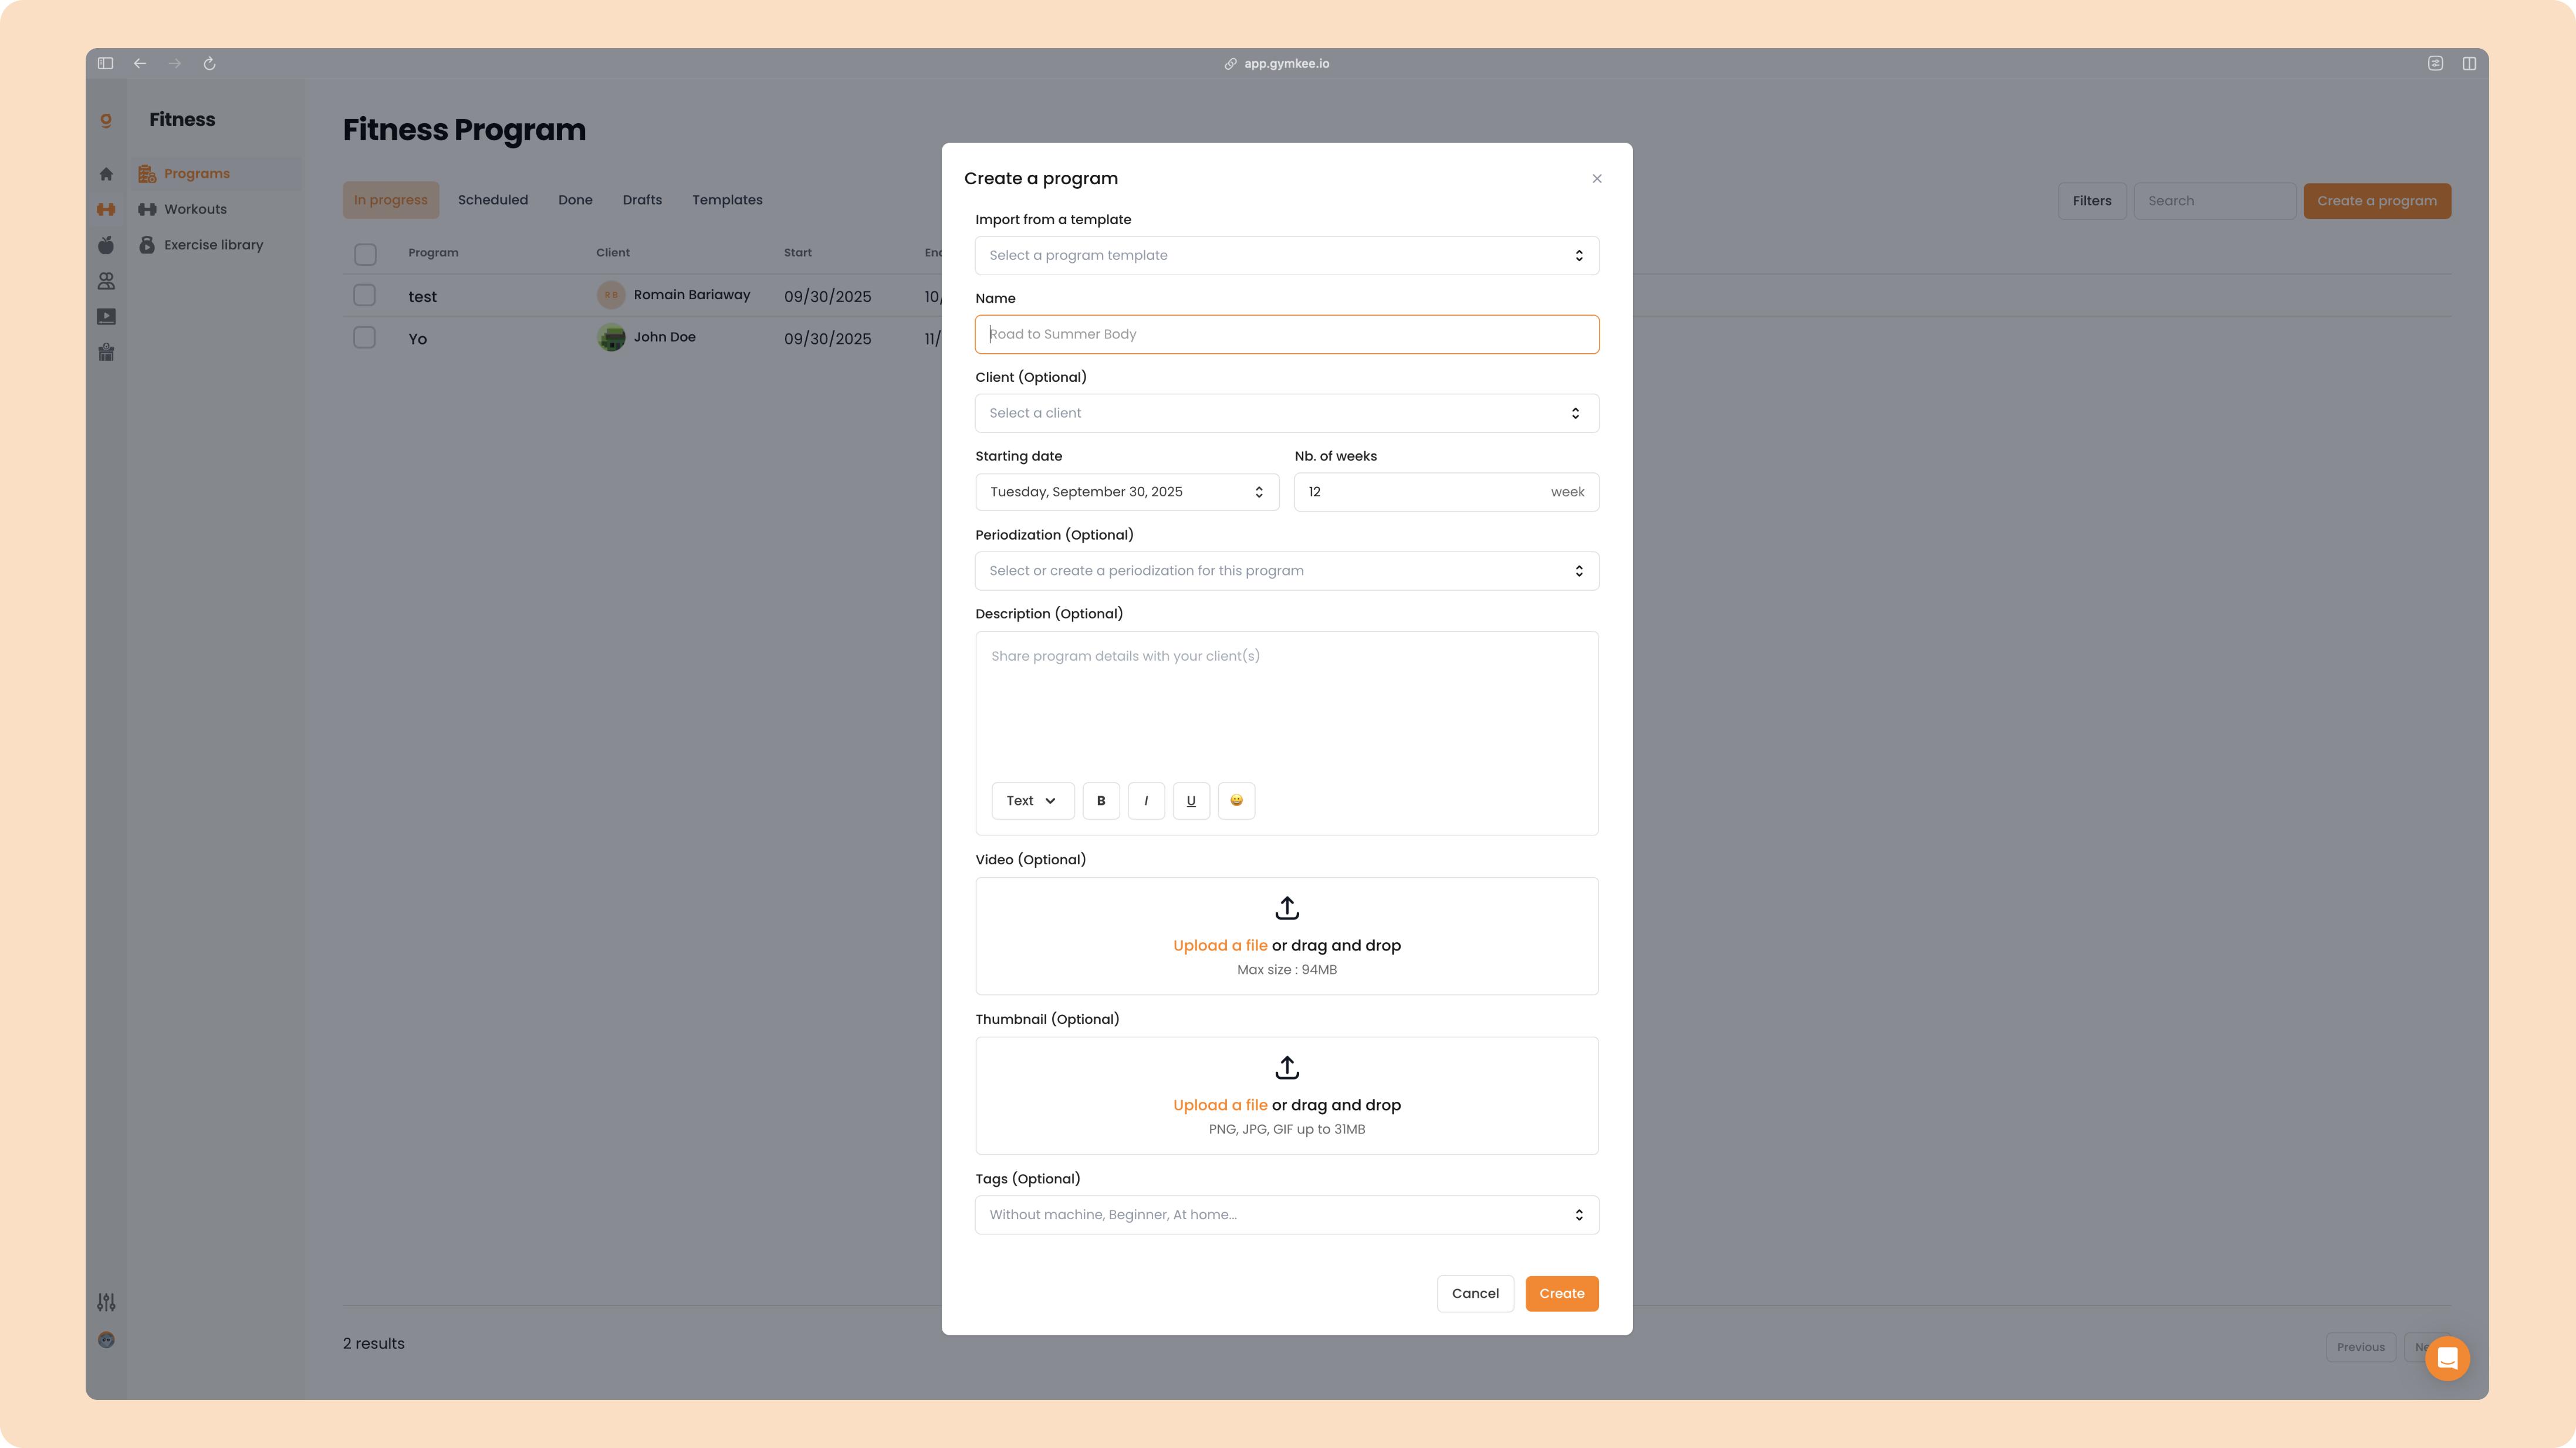
Task: Toggle bold formatting in description
Action: click(x=1101, y=801)
